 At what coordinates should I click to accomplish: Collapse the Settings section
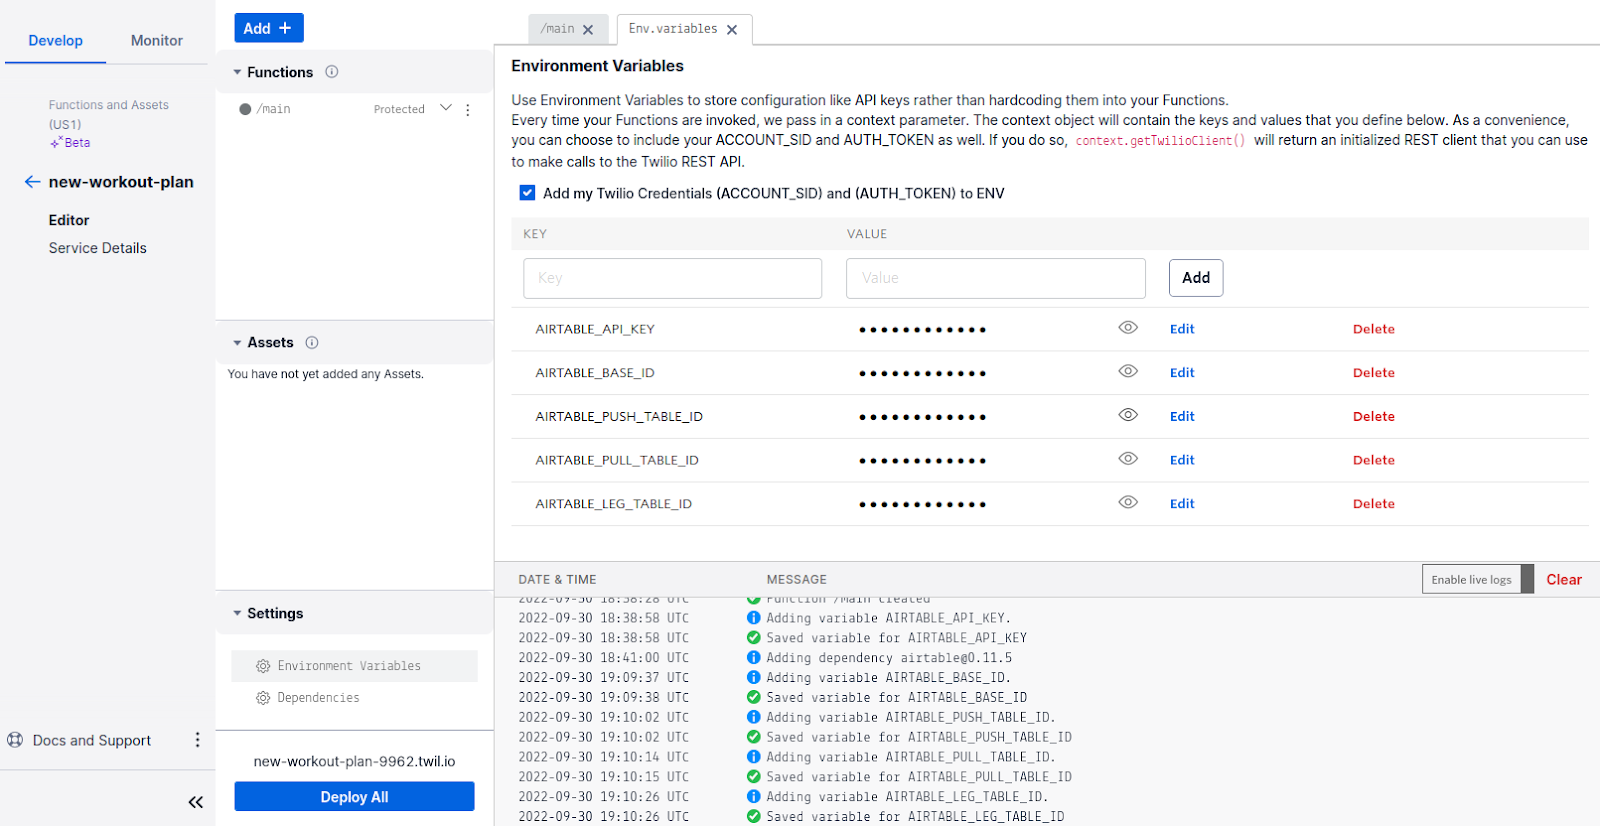[x=238, y=613]
